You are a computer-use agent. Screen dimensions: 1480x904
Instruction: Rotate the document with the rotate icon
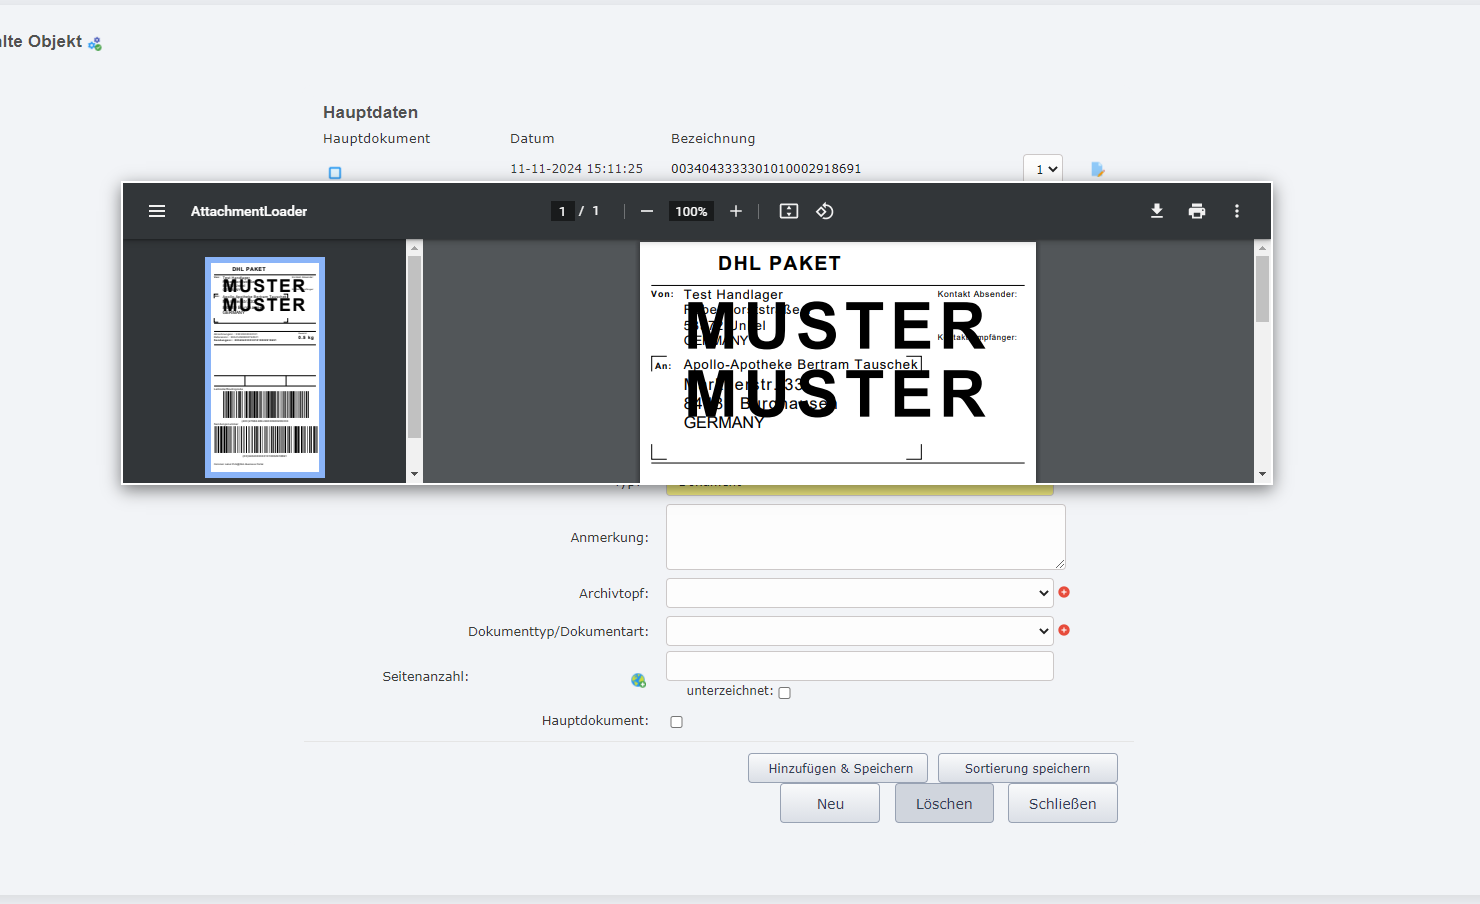pos(825,211)
